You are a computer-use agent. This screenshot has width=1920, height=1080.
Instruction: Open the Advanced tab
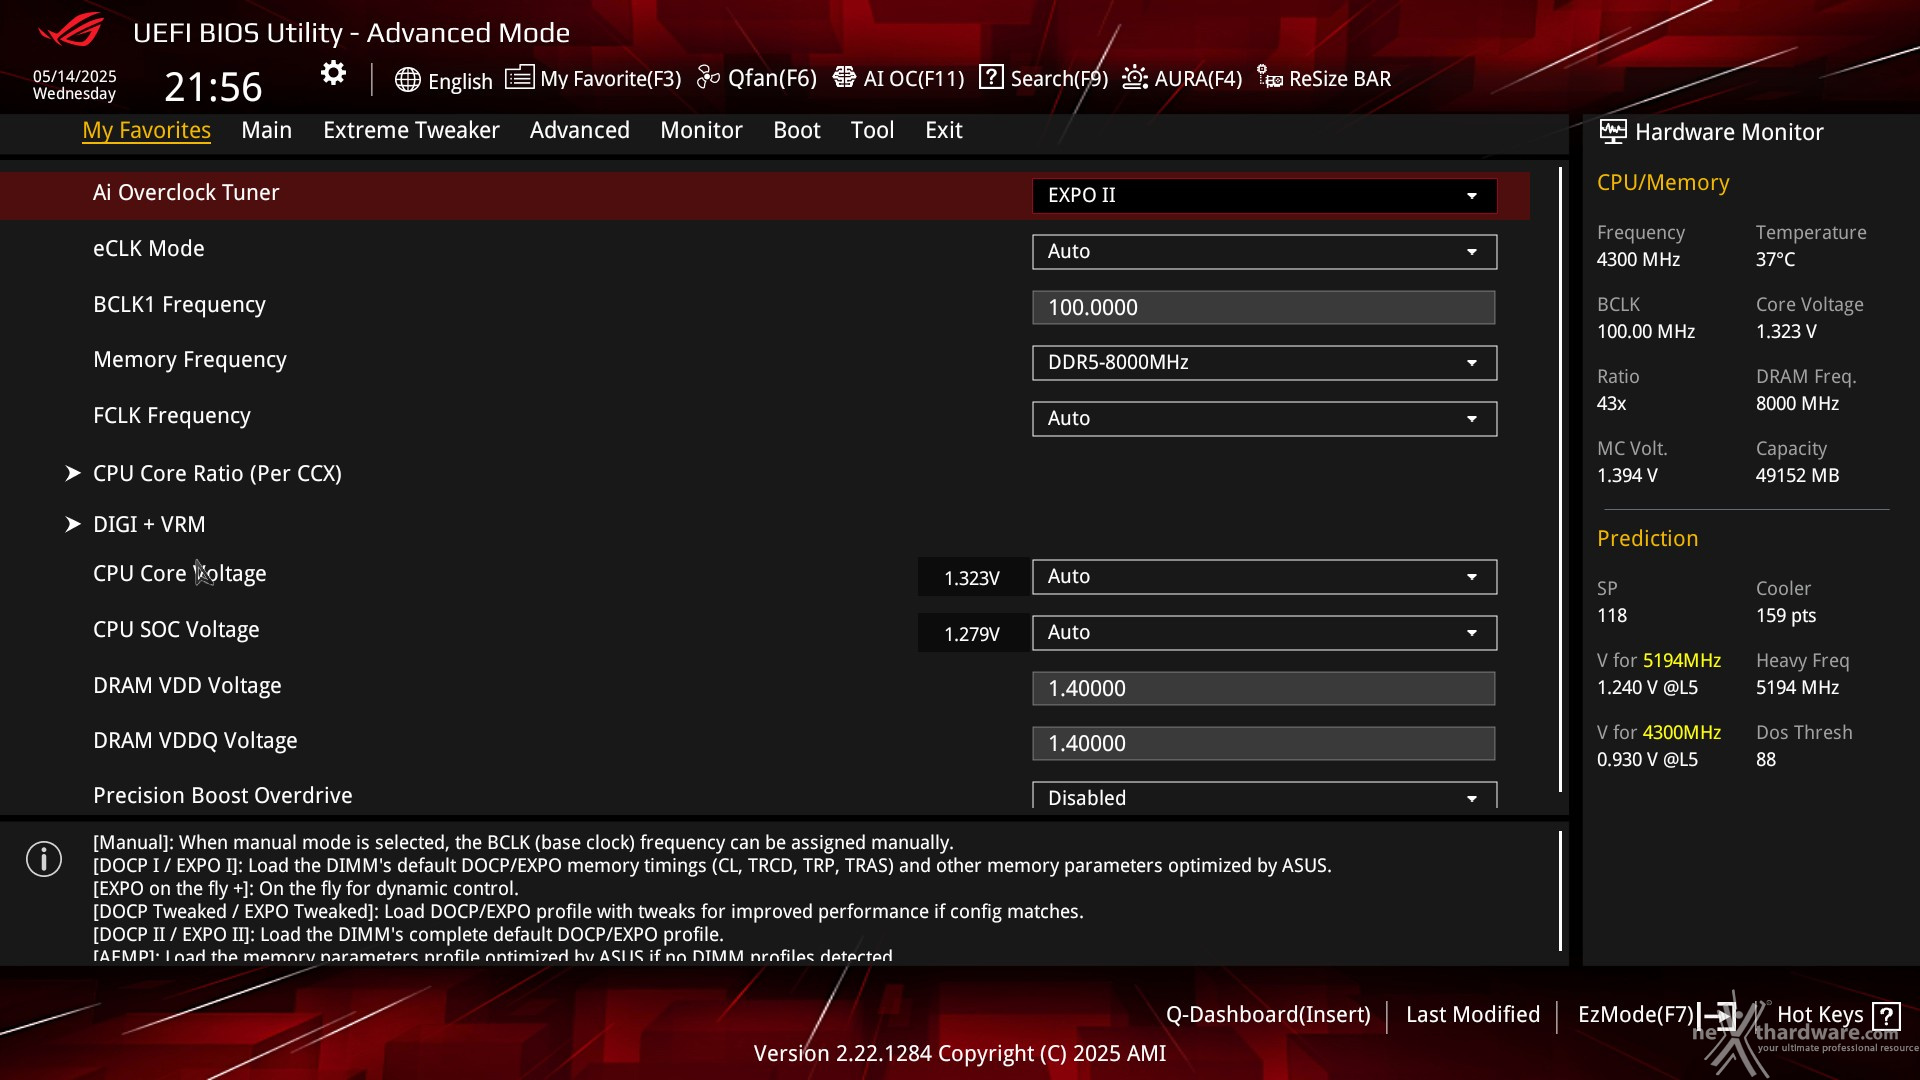[579, 130]
